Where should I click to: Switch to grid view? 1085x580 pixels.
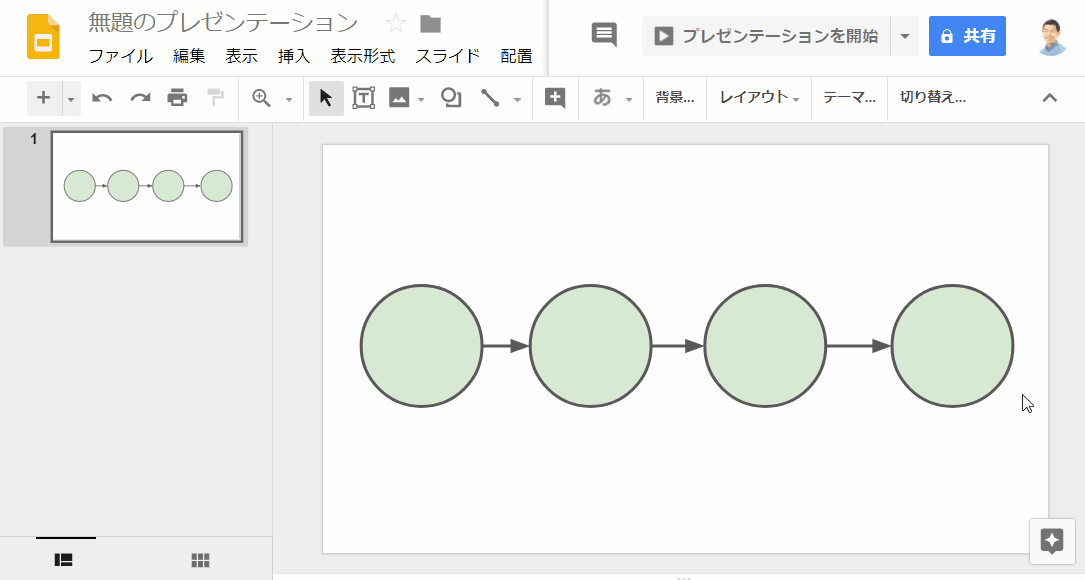tap(201, 560)
